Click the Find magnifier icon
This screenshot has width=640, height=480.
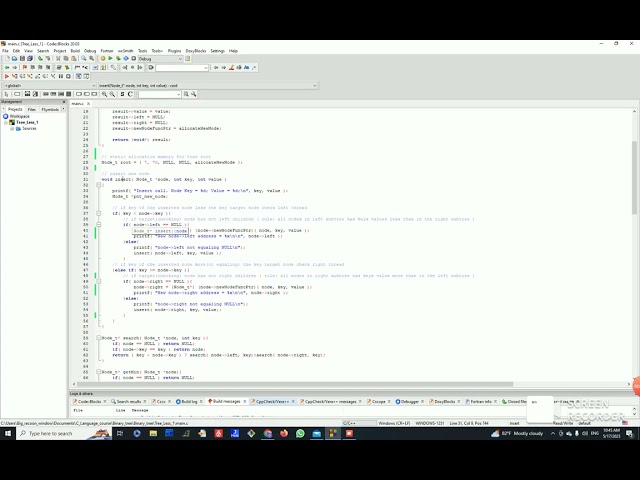point(84,59)
